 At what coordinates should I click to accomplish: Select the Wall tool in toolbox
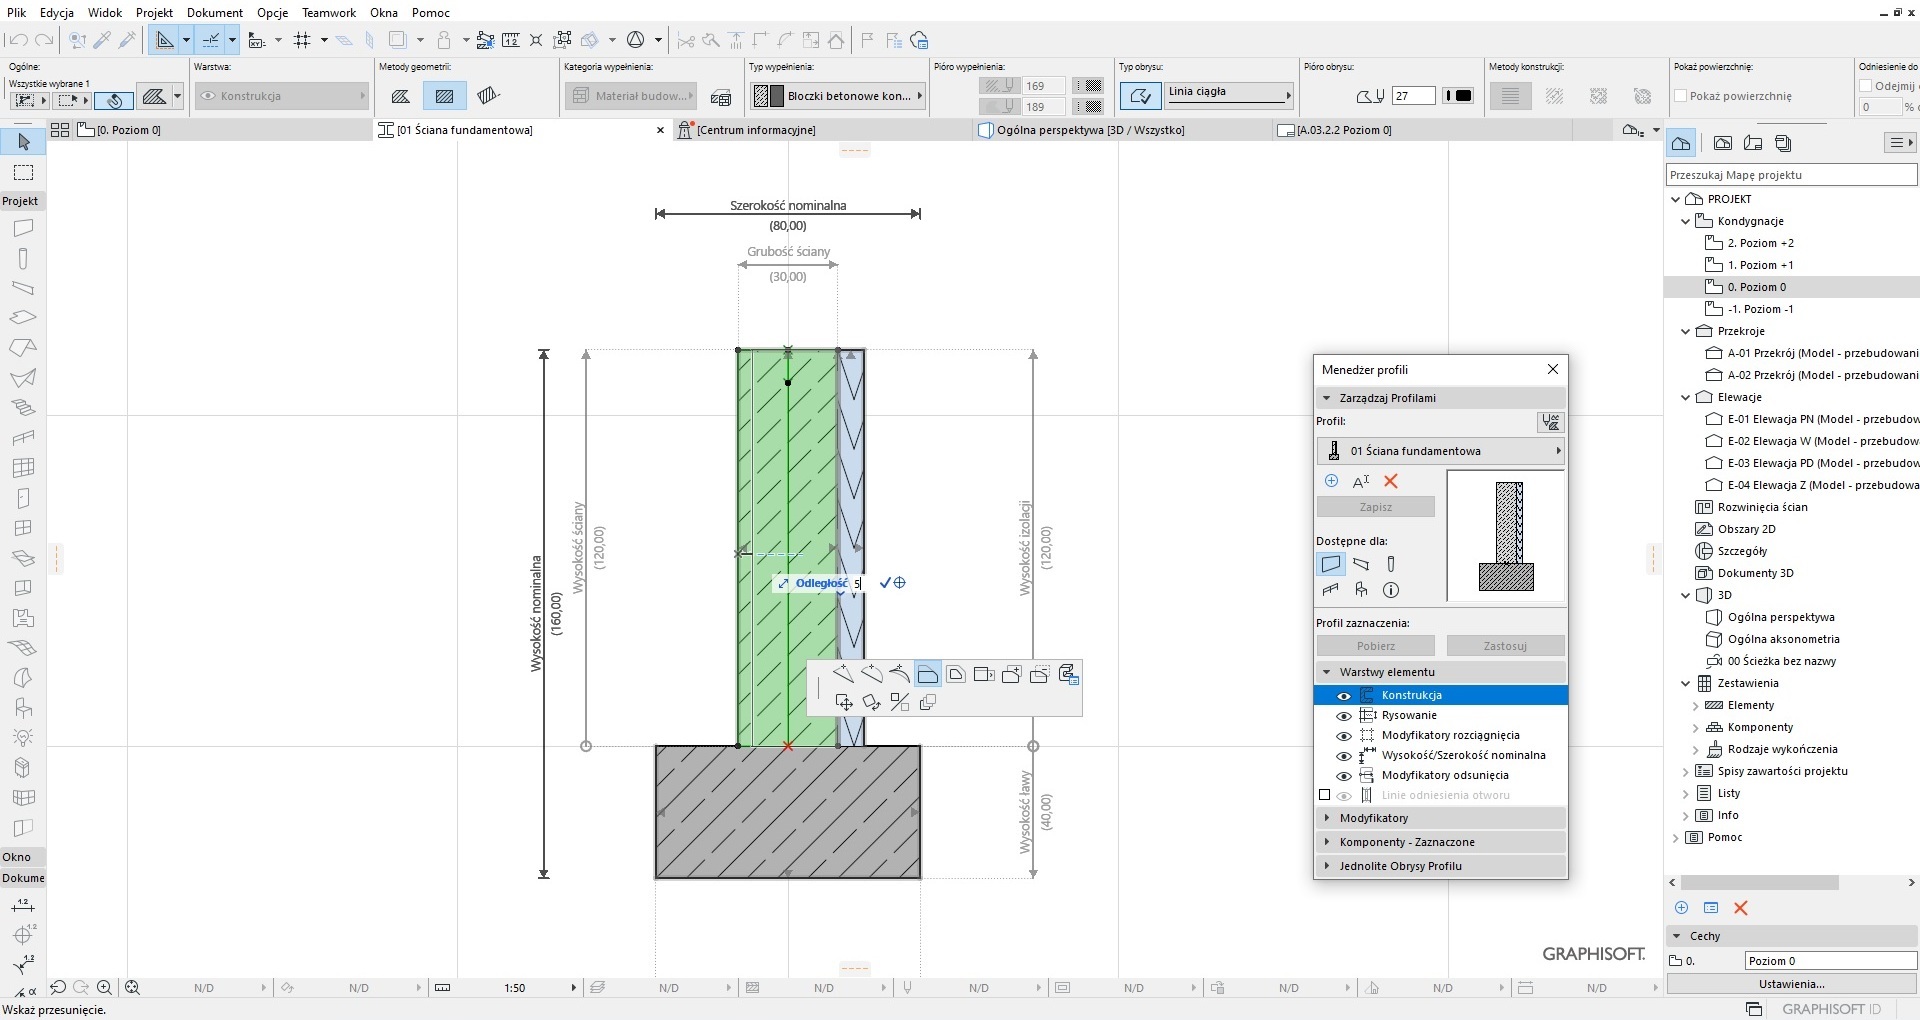tap(23, 228)
